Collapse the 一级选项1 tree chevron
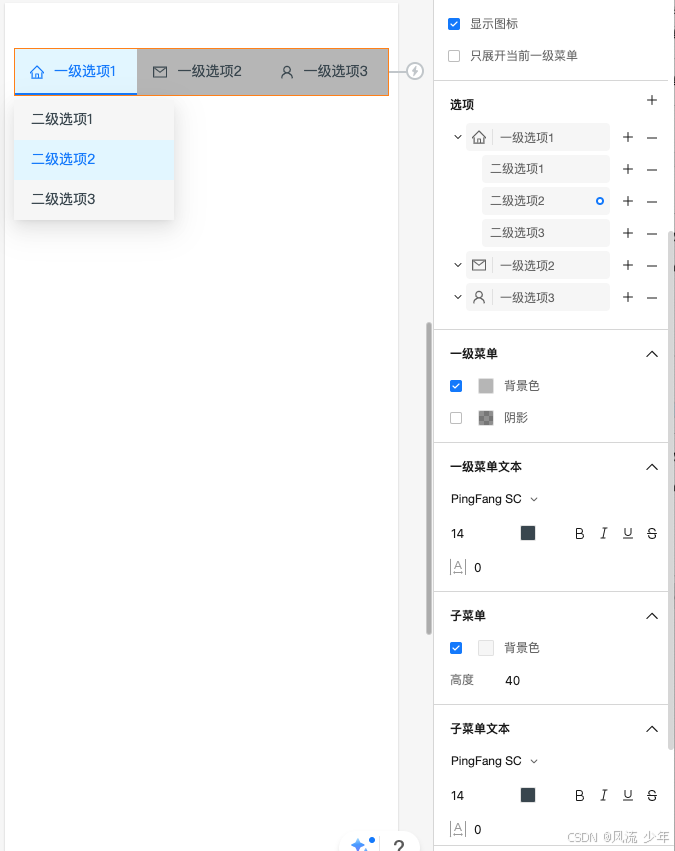The width and height of the screenshot is (675, 851). pos(457,137)
